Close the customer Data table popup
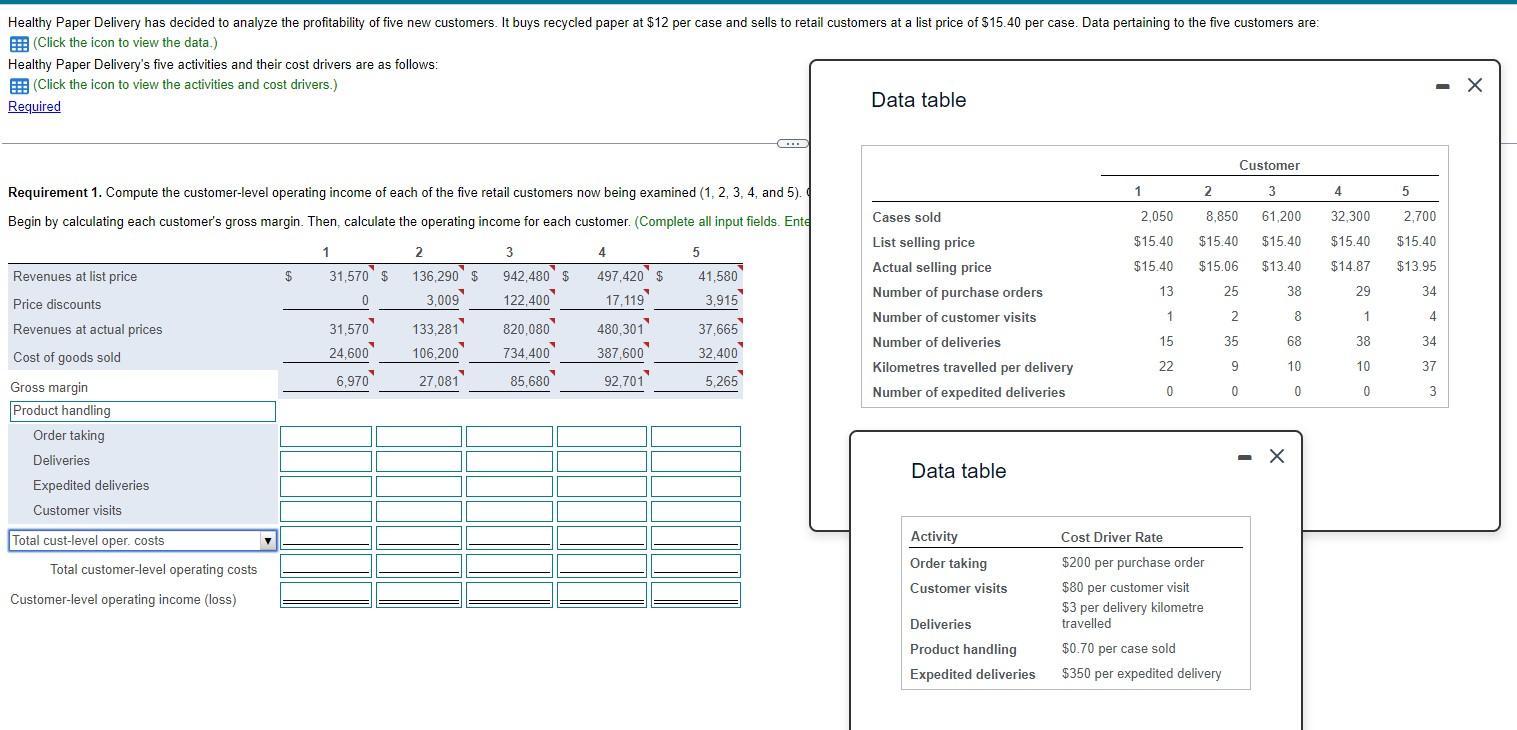1517x730 pixels. tap(1474, 85)
